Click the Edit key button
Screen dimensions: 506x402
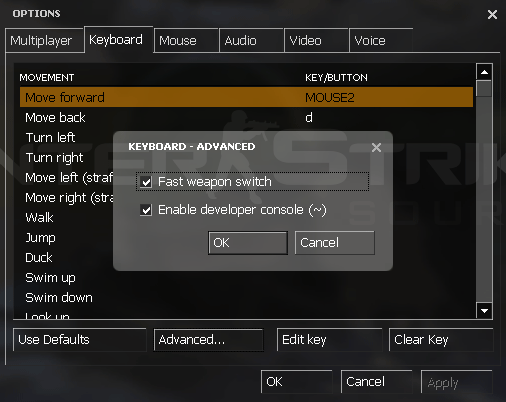[329, 340]
